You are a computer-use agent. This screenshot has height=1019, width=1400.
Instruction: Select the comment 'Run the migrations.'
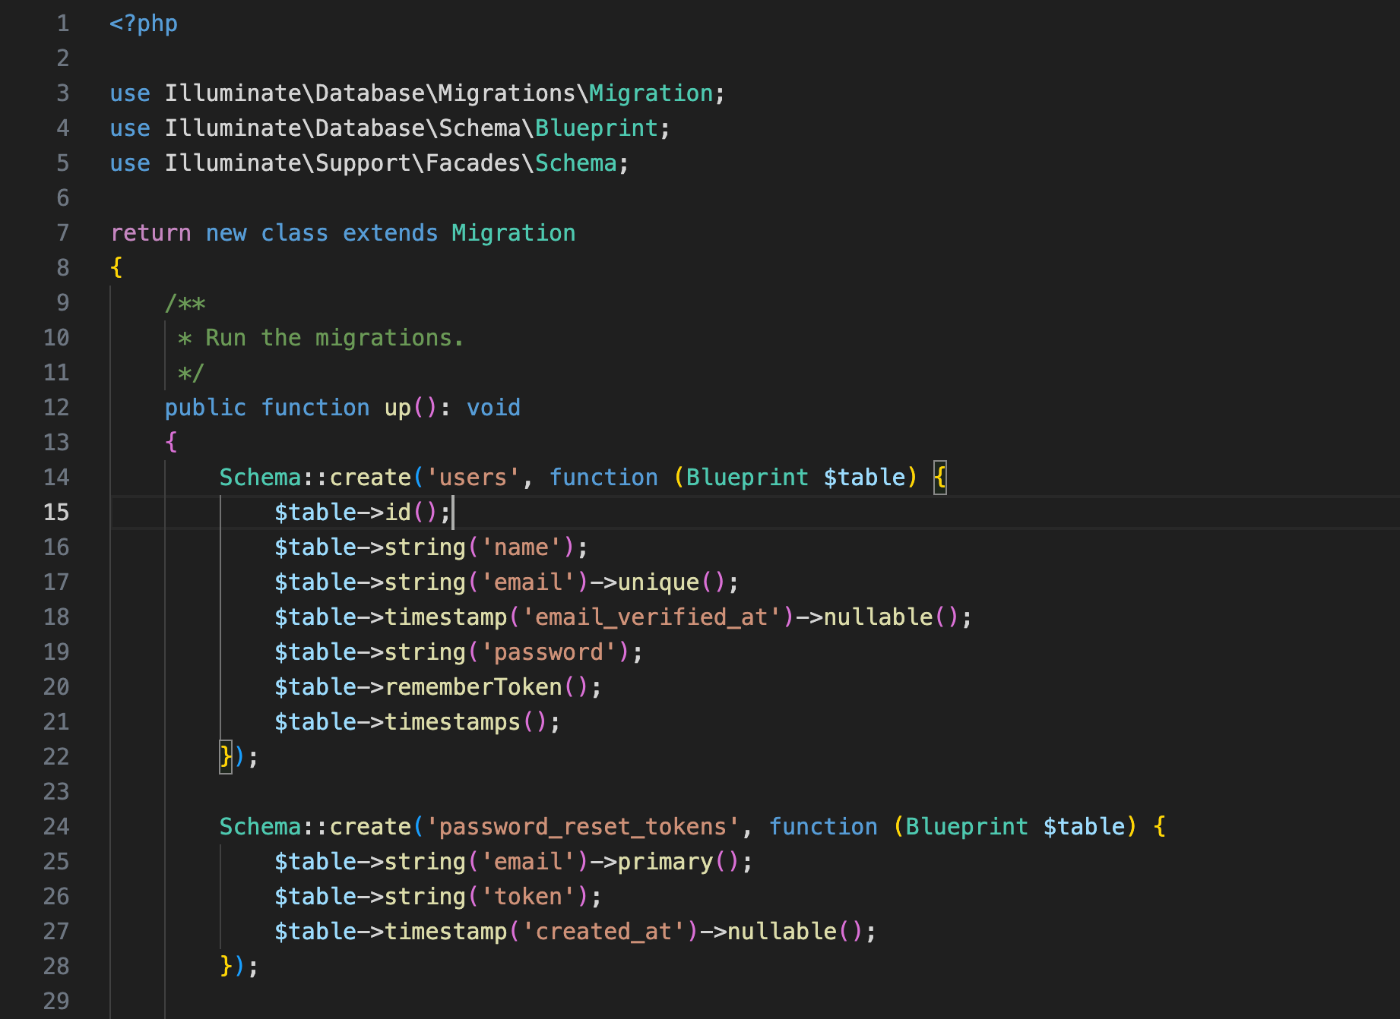[x=334, y=337]
